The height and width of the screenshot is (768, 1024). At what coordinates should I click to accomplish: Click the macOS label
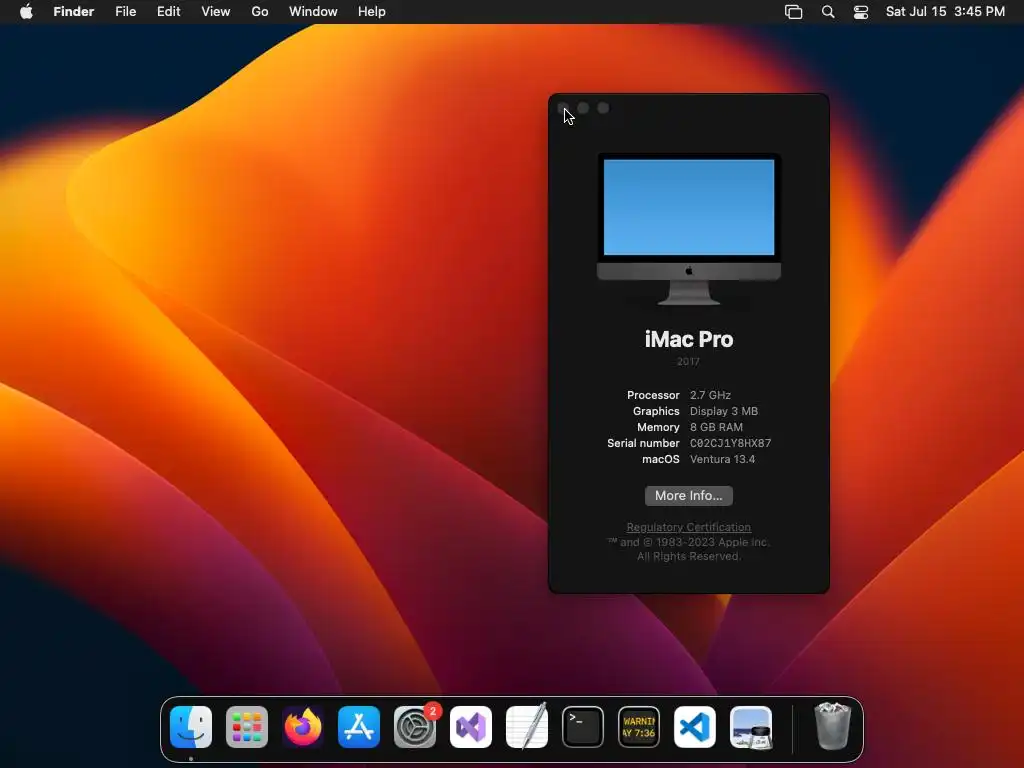[x=661, y=459]
